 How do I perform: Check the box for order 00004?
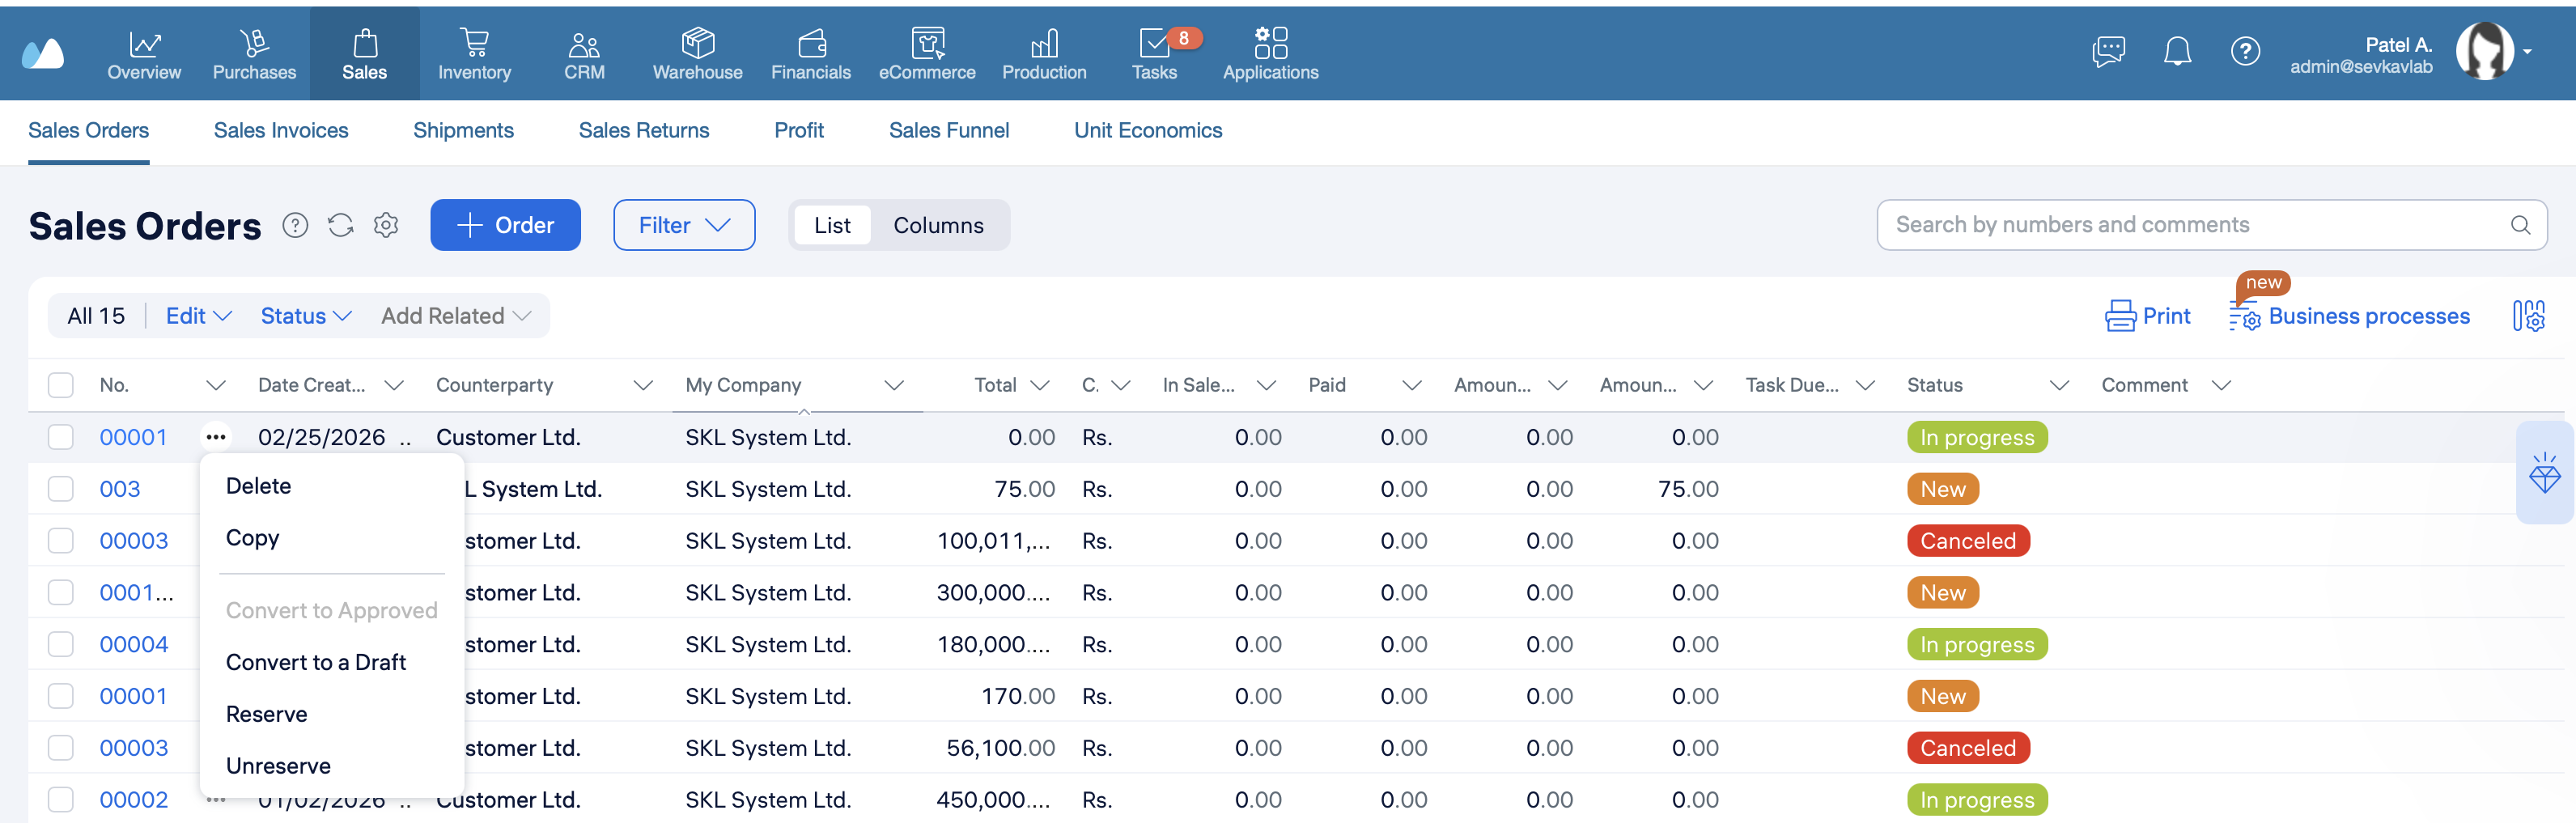coord(61,644)
